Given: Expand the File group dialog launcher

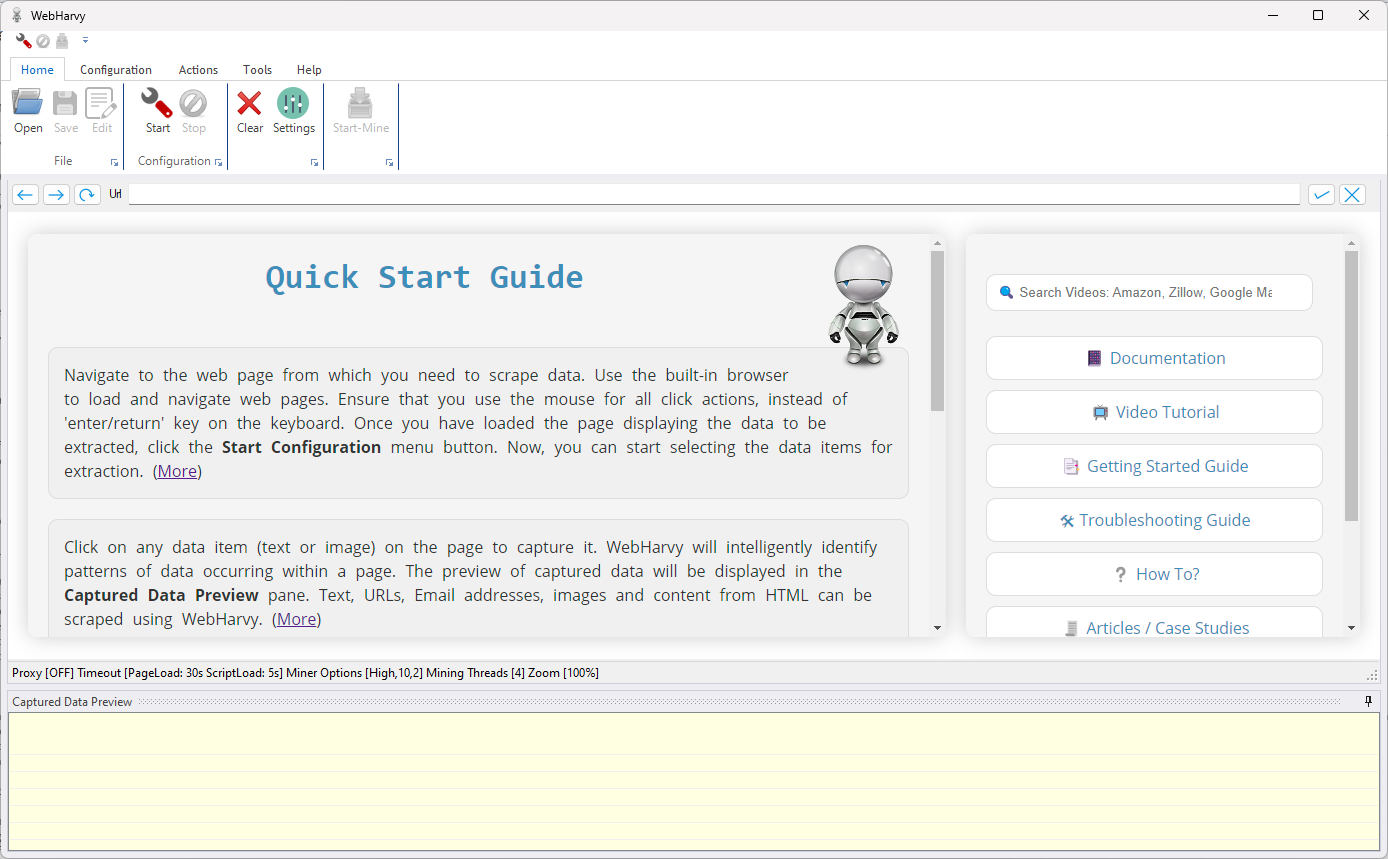Looking at the screenshot, I should coord(114,162).
